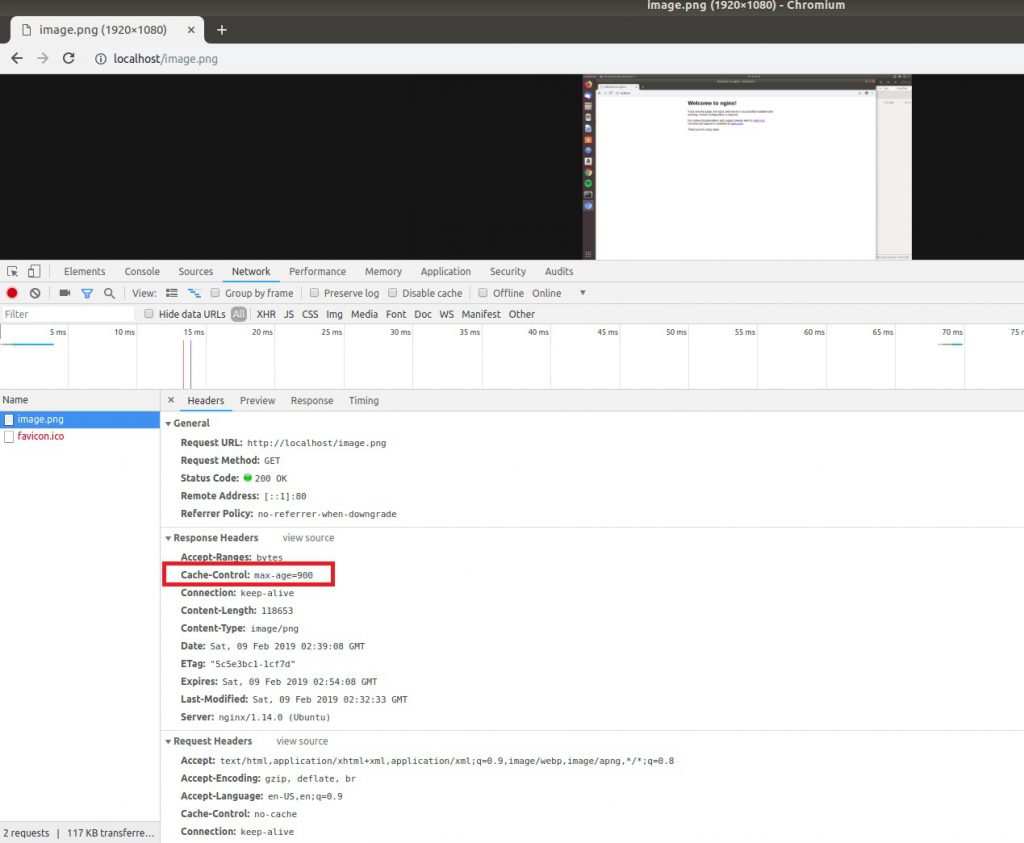The width and height of the screenshot is (1024, 843).
Task: Toggle the Offline checkbox
Action: click(x=483, y=293)
